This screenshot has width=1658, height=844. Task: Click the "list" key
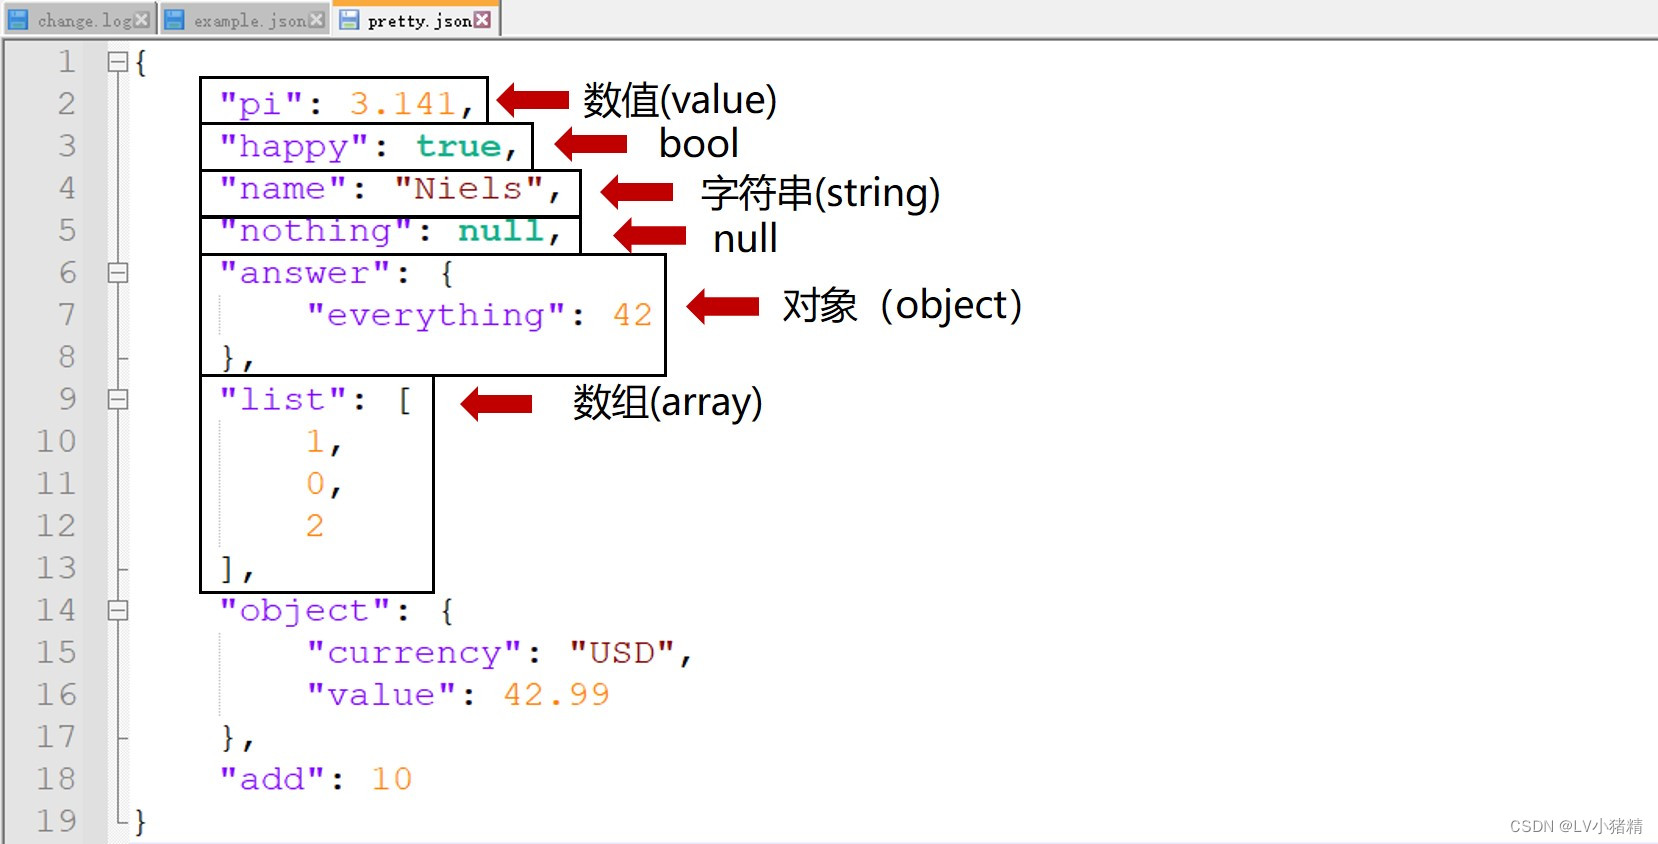[283, 400]
